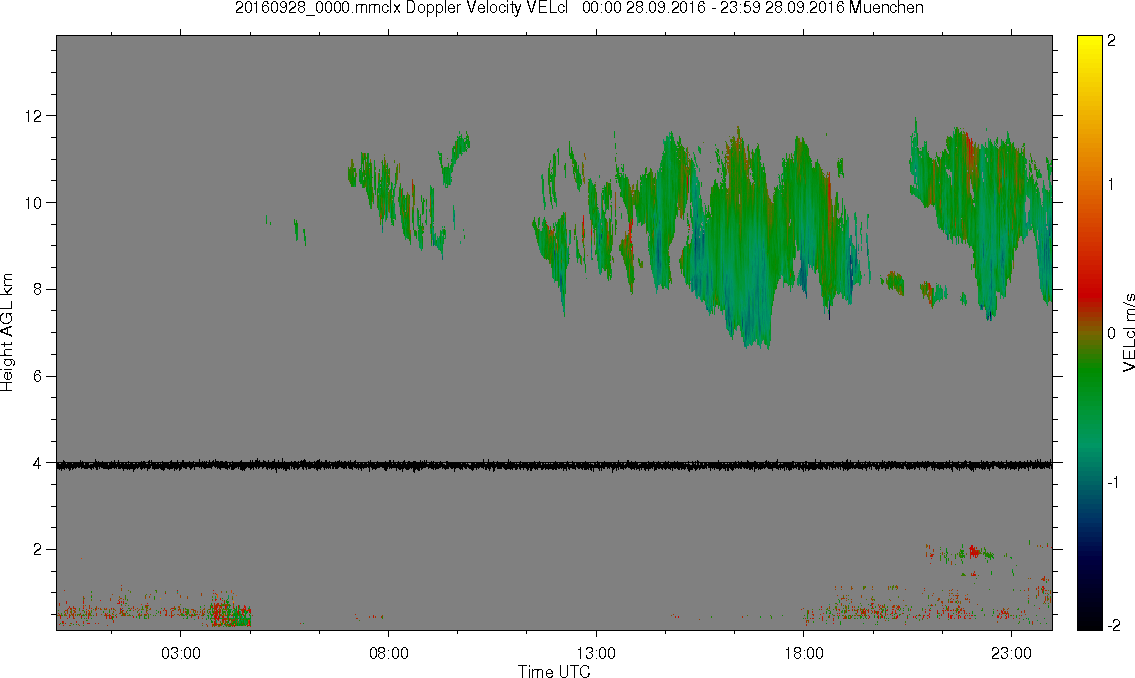Click the height label '6'
This screenshot has height=678, width=1135.
click(37, 376)
